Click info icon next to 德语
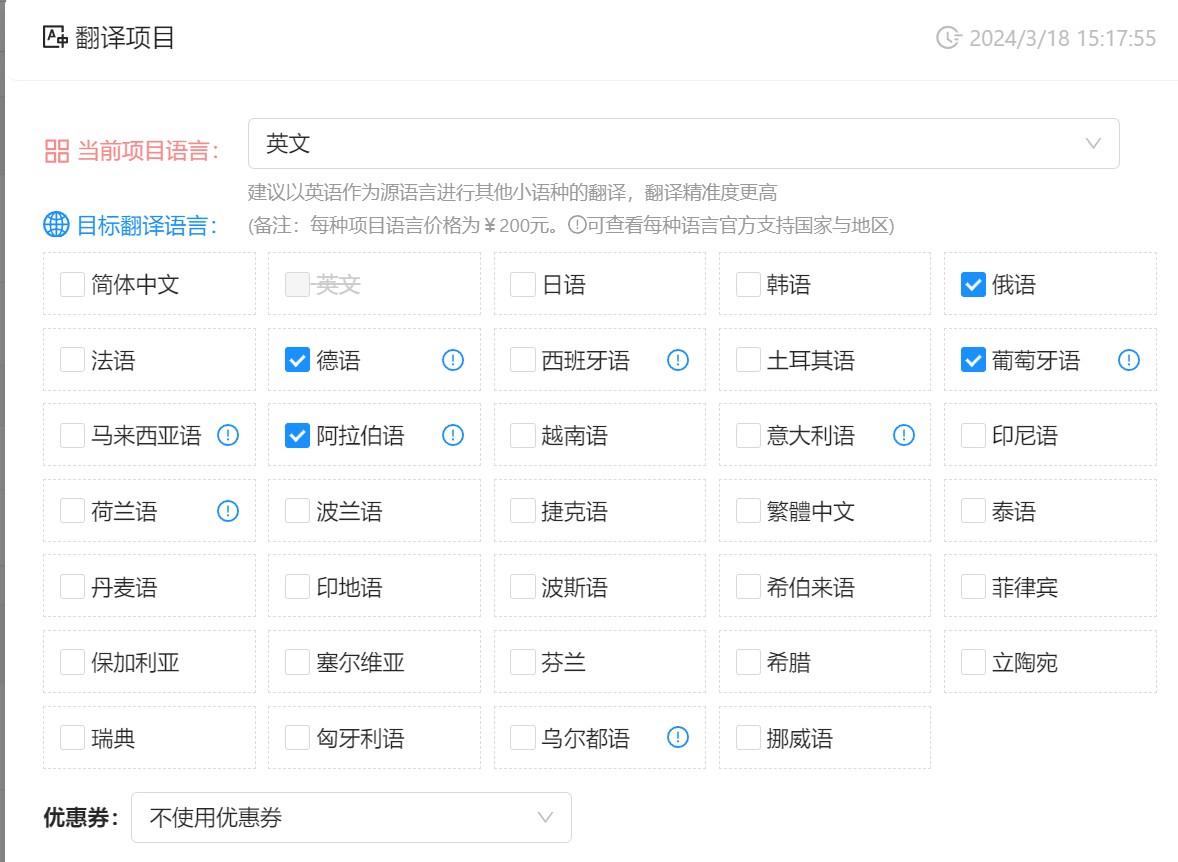 (453, 360)
